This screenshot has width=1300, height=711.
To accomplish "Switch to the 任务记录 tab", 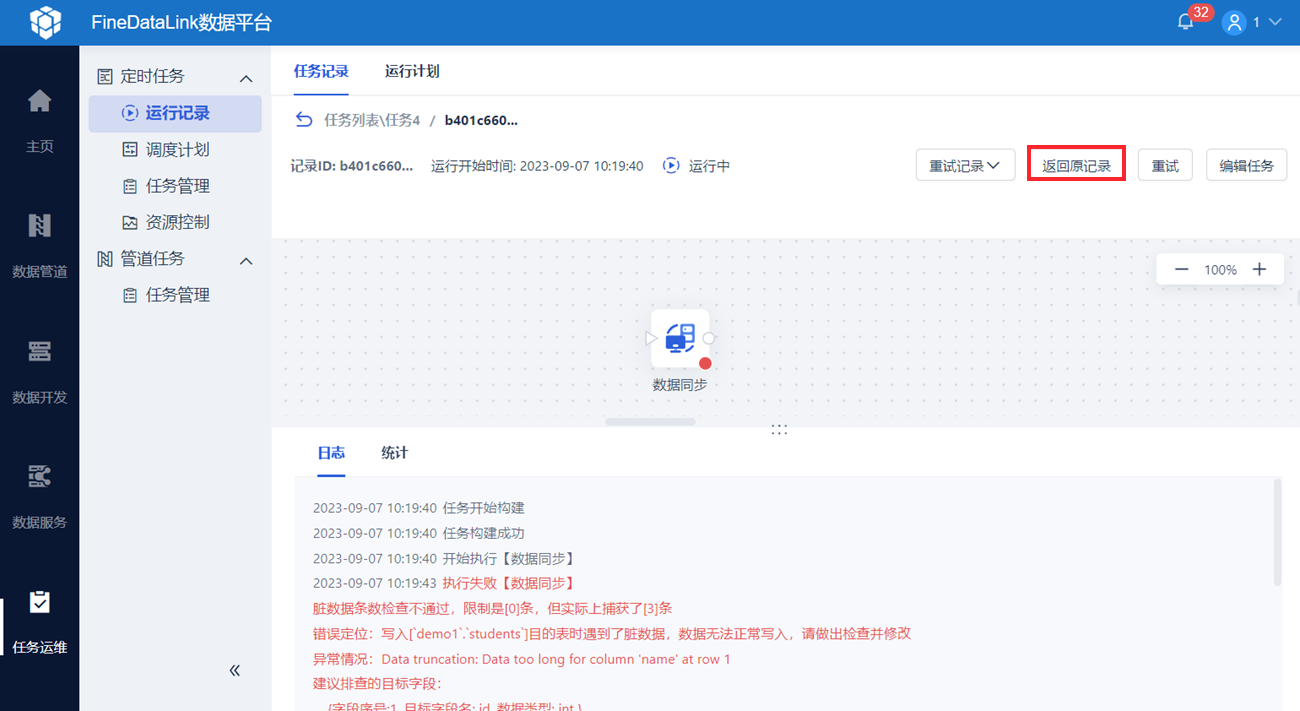I will pyautogui.click(x=321, y=71).
